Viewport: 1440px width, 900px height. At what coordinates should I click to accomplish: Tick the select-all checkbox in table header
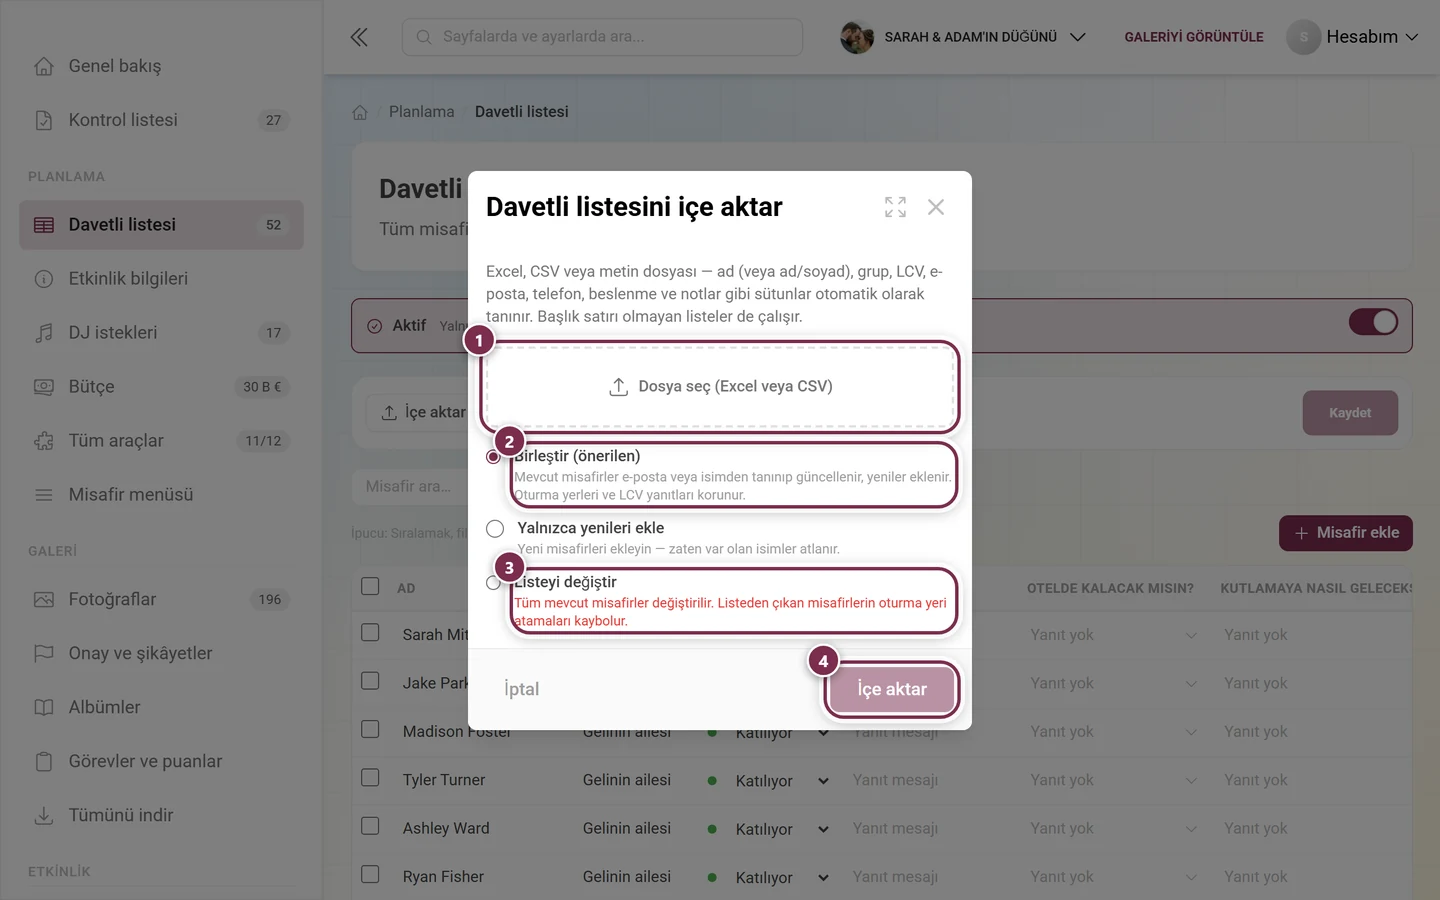click(x=370, y=586)
